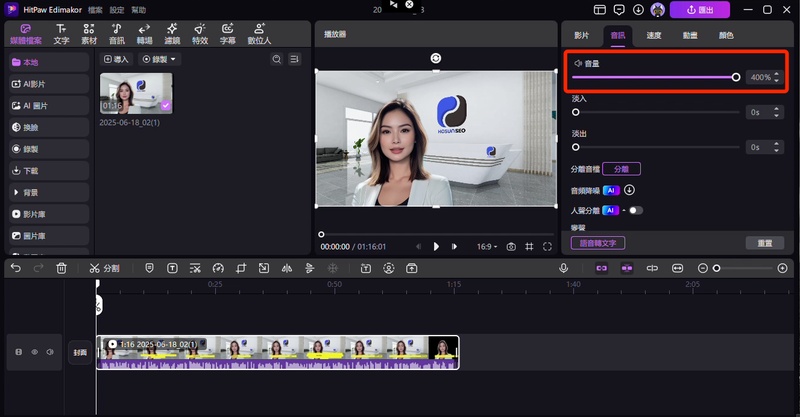The image size is (800, 417).
Task: Open the 16:9 aspect ratio dropdown
Action: coord(487,247)
